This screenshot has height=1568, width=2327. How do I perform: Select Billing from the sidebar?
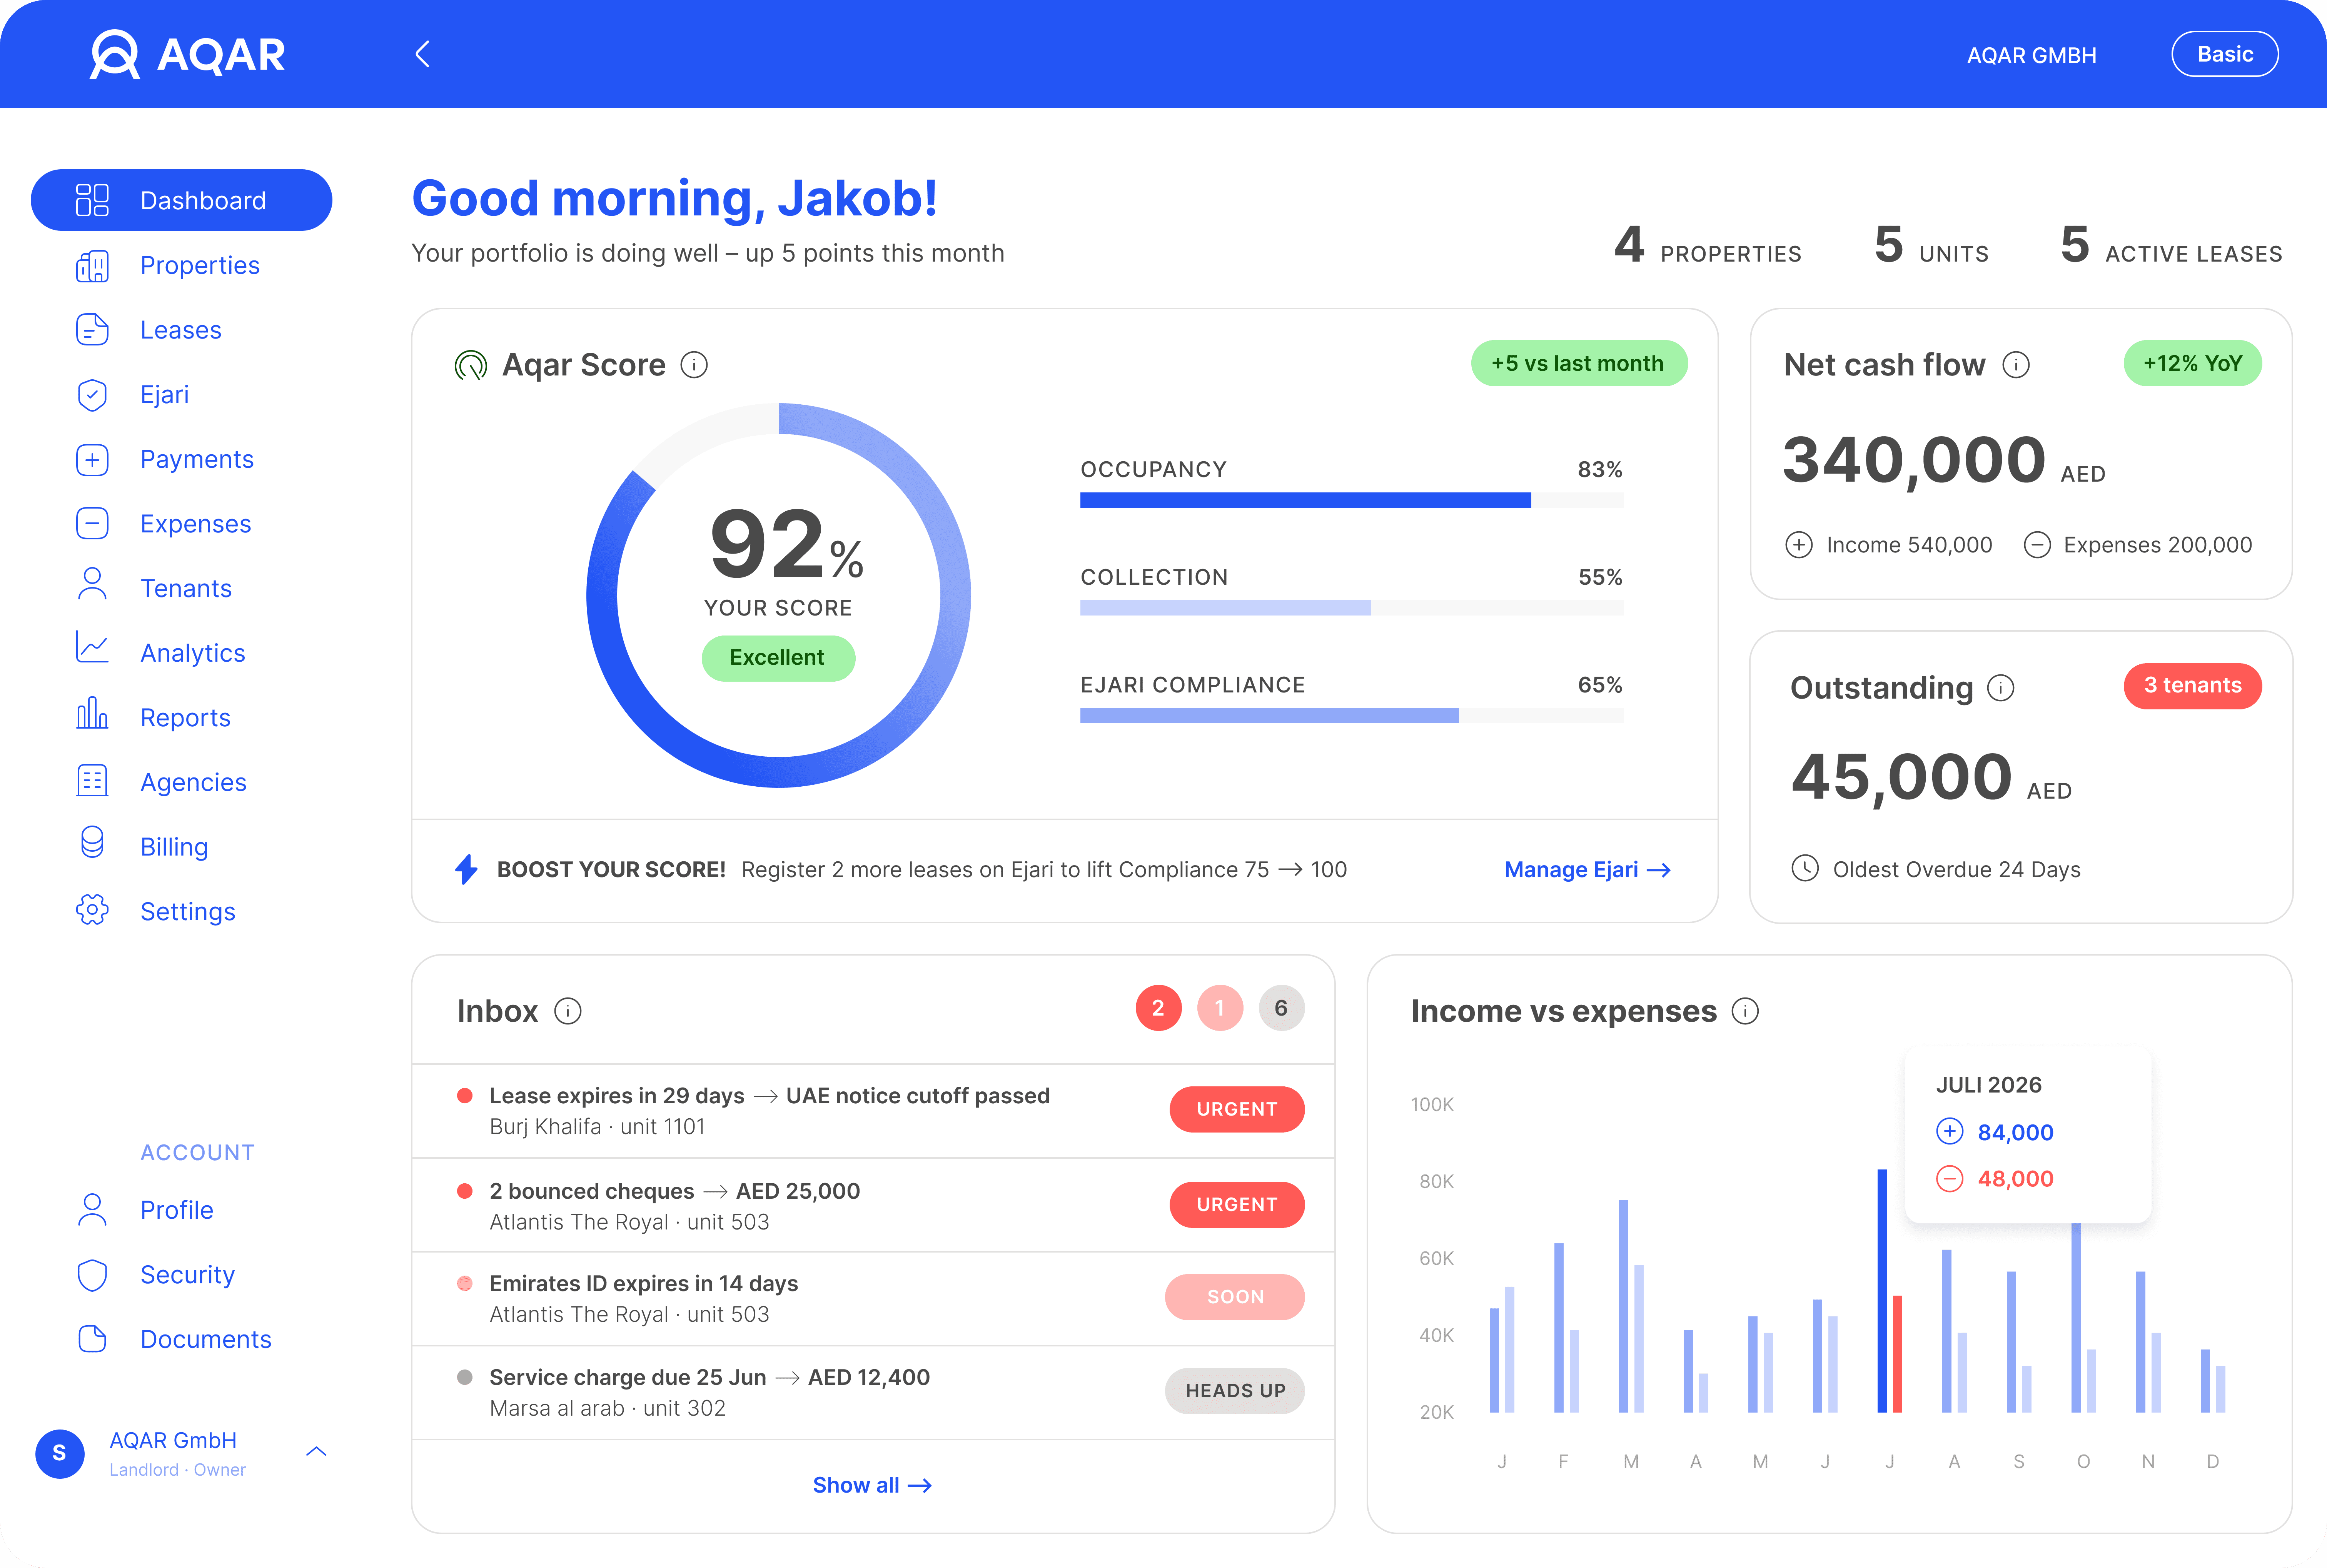[x=174, y=847]
